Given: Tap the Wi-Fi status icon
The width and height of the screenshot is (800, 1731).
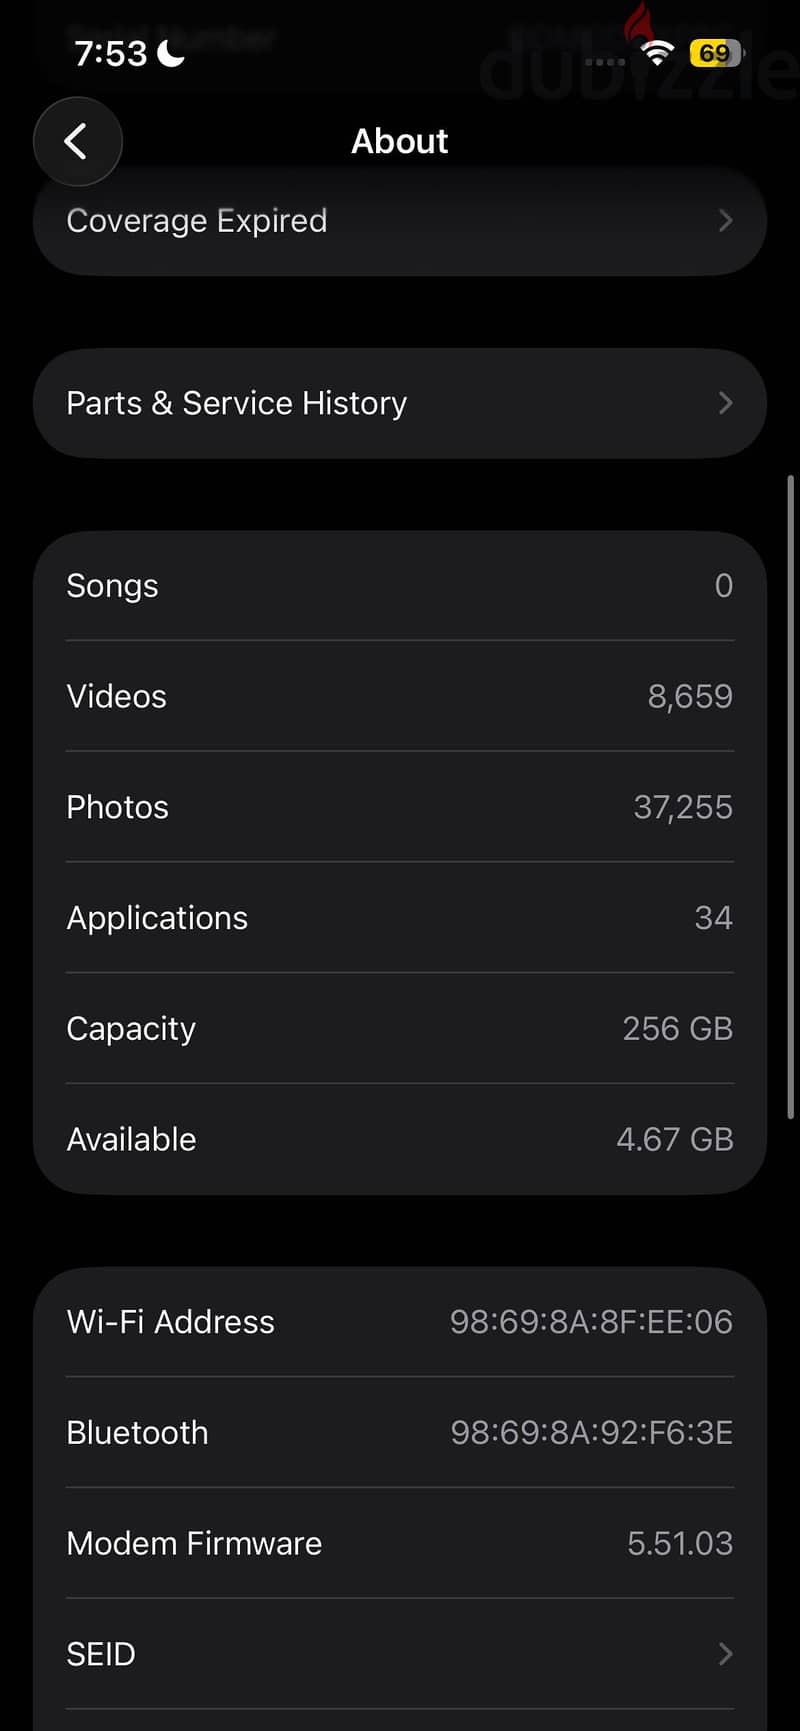Looking at the screenshot, I should tap(657, 53).
